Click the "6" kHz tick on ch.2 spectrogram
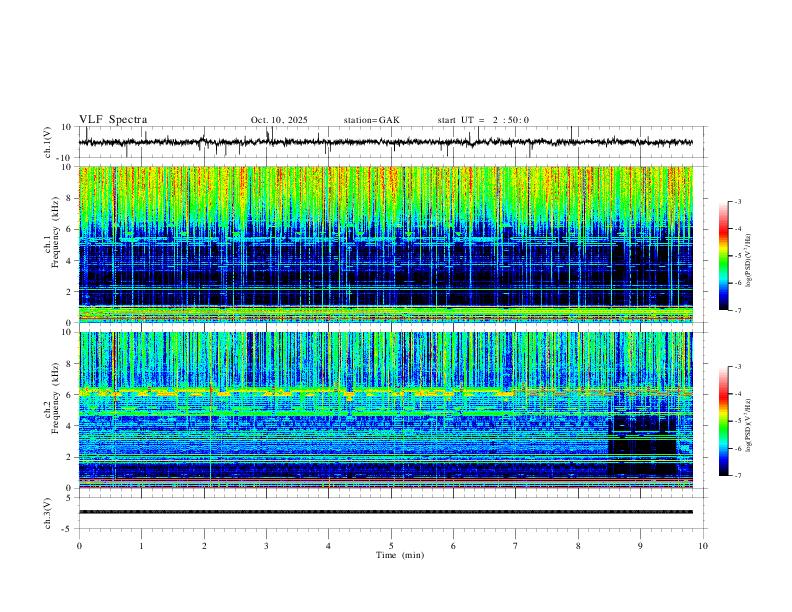Image resolution: width=792 pixels, height=612 pixels. pyautogui.click(x=70, y=395)
